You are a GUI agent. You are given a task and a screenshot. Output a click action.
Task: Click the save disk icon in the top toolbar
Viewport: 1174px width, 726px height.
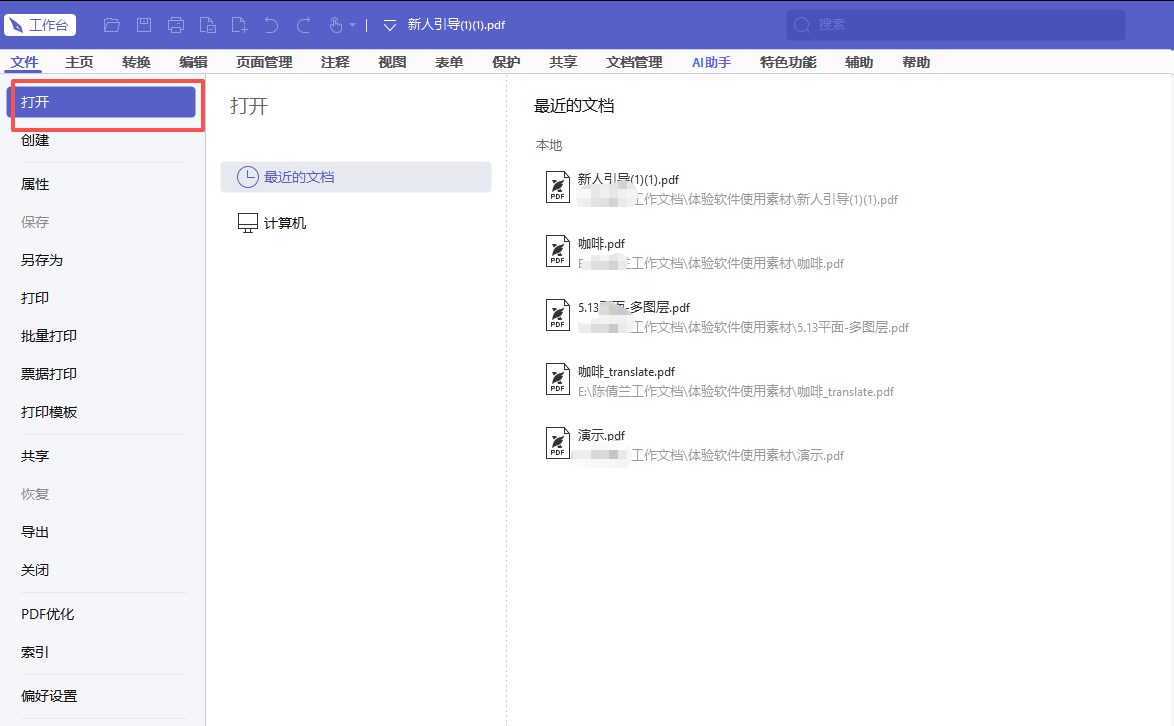point(144,25)
